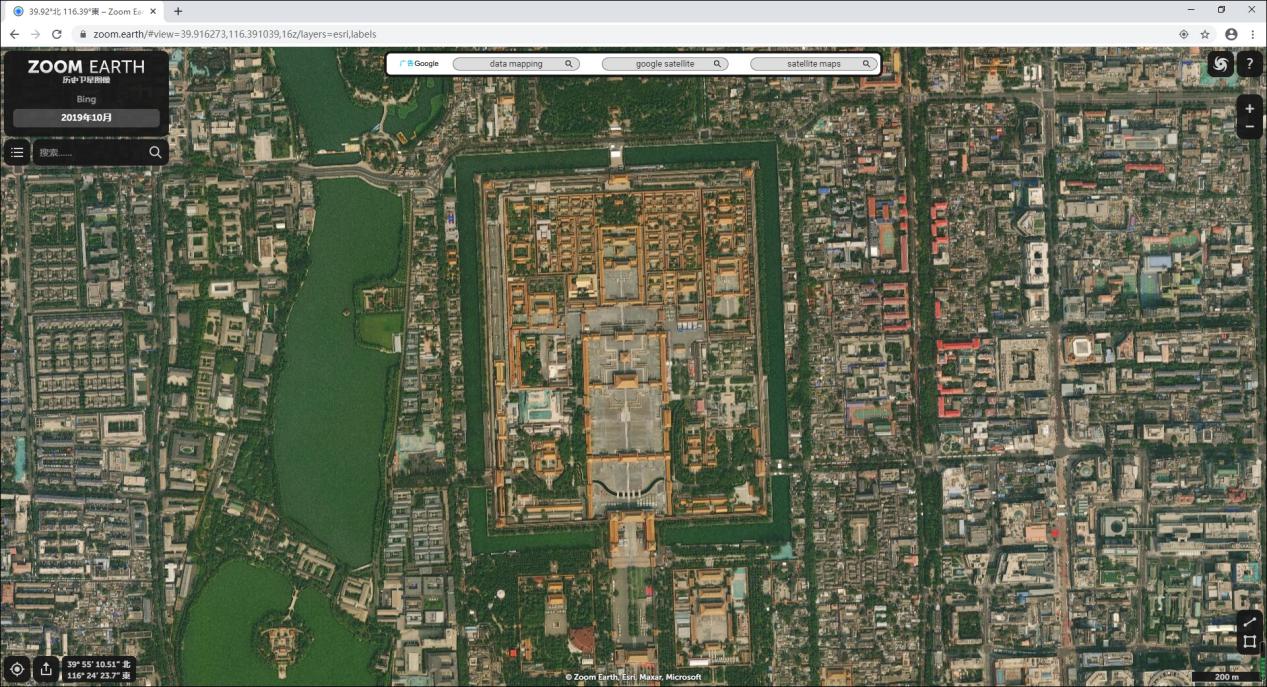Screen dimensions: 1267x687
Task: Click the ZOOM EARTH logo
Action: tap(86, 68)
